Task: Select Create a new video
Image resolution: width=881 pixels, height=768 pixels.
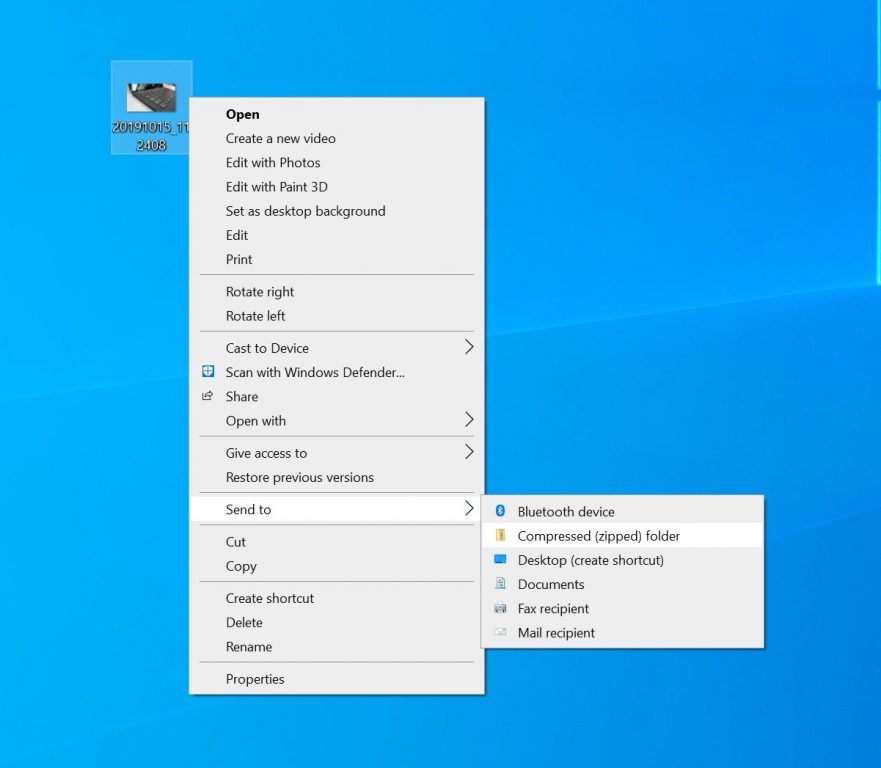Action: pyautogui.click(x=280, y=138)
